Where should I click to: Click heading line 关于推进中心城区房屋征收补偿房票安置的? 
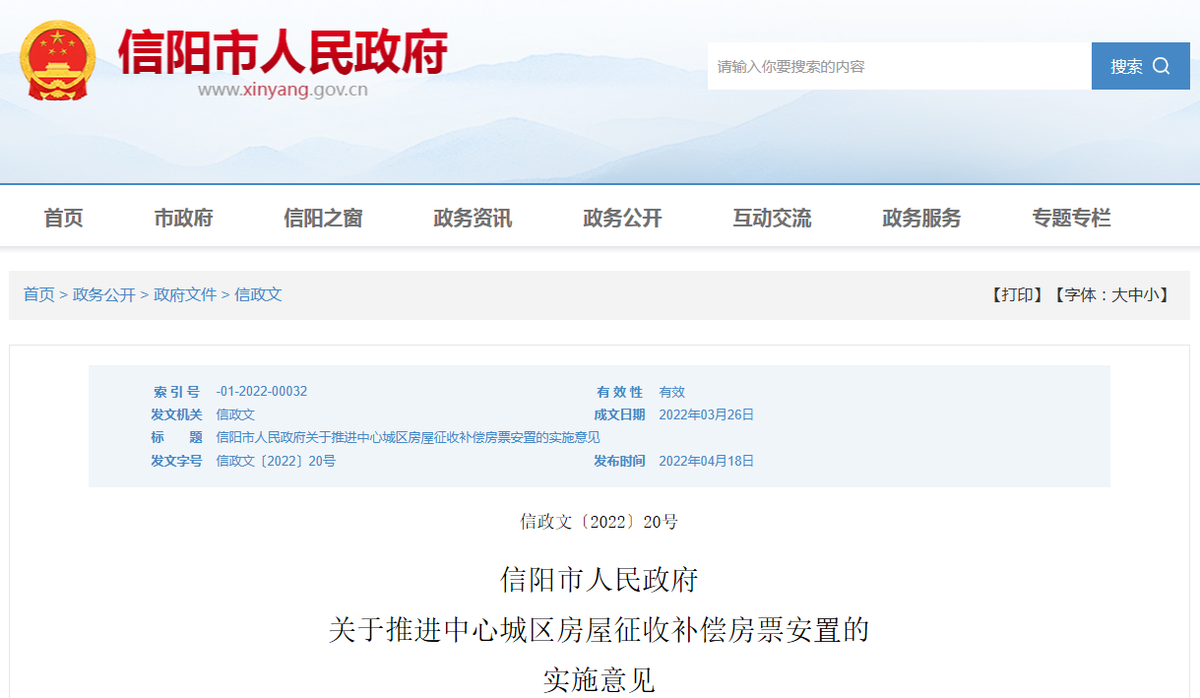click(599, 630)
